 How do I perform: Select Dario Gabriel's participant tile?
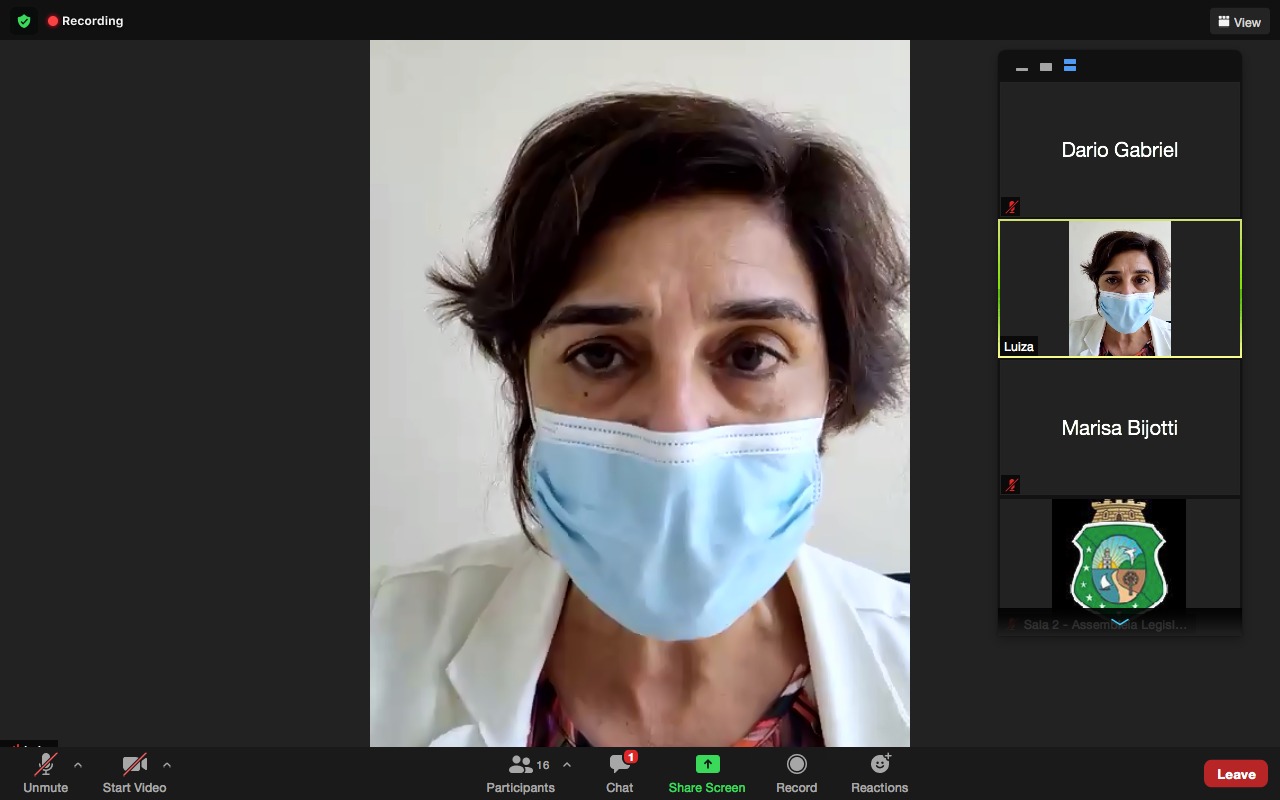1119,150
